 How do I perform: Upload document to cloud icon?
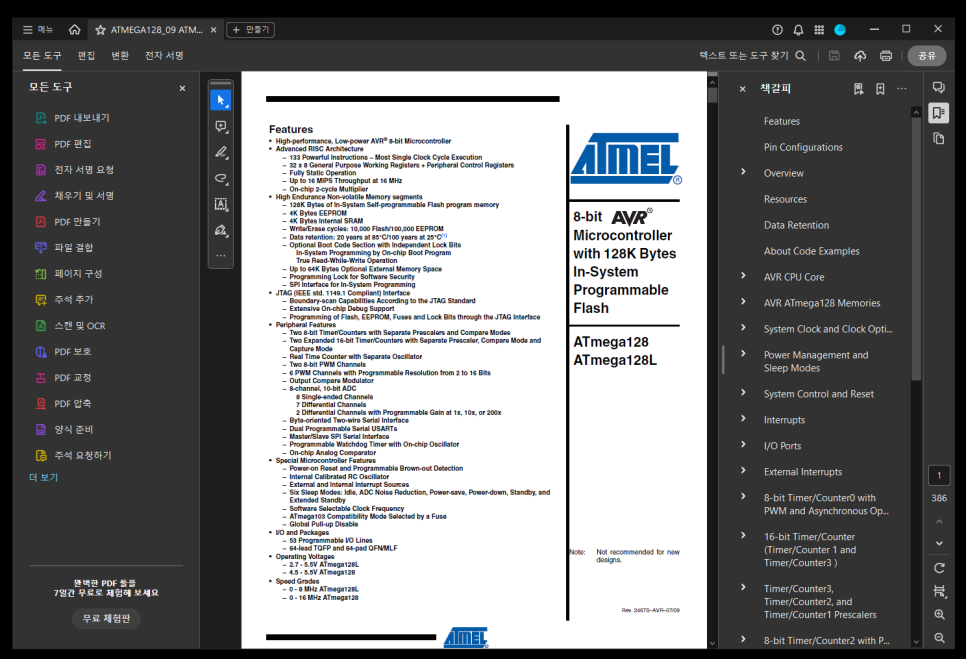860,55
